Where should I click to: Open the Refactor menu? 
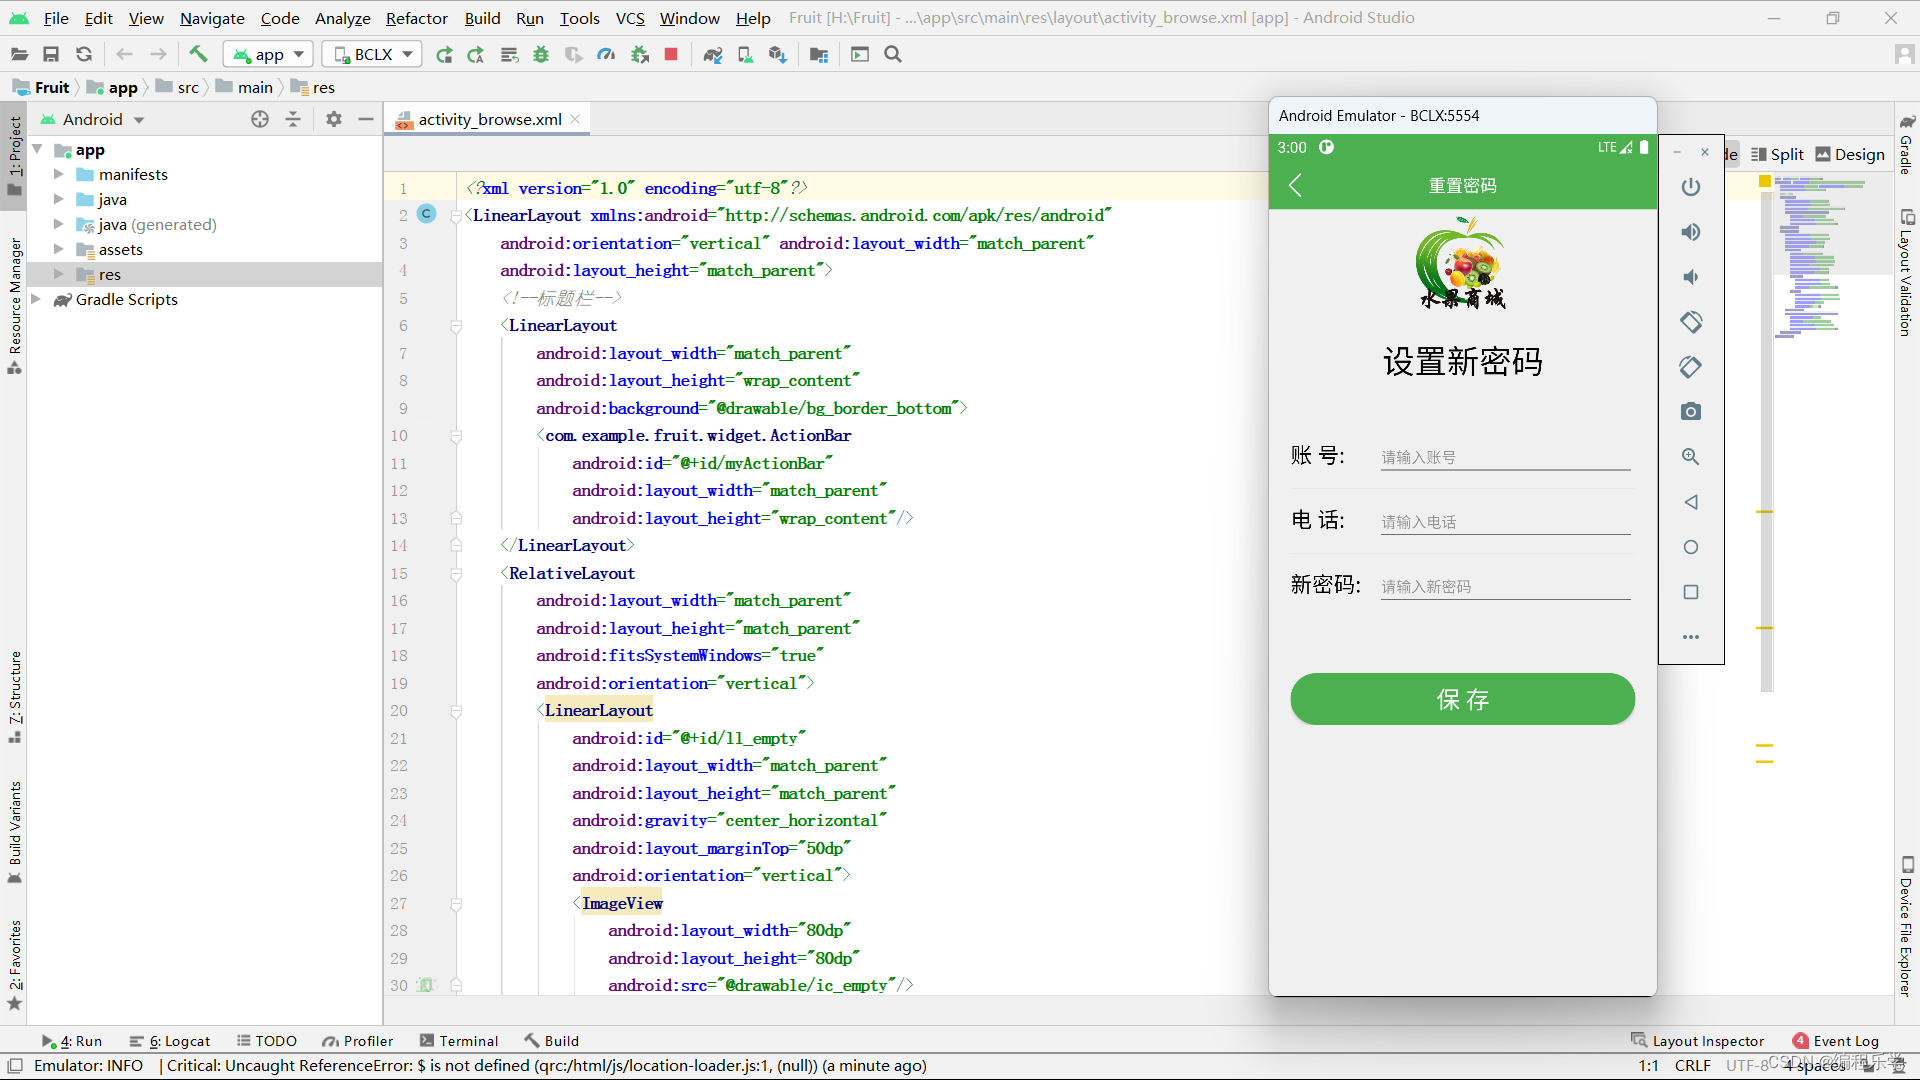(416, 18)
